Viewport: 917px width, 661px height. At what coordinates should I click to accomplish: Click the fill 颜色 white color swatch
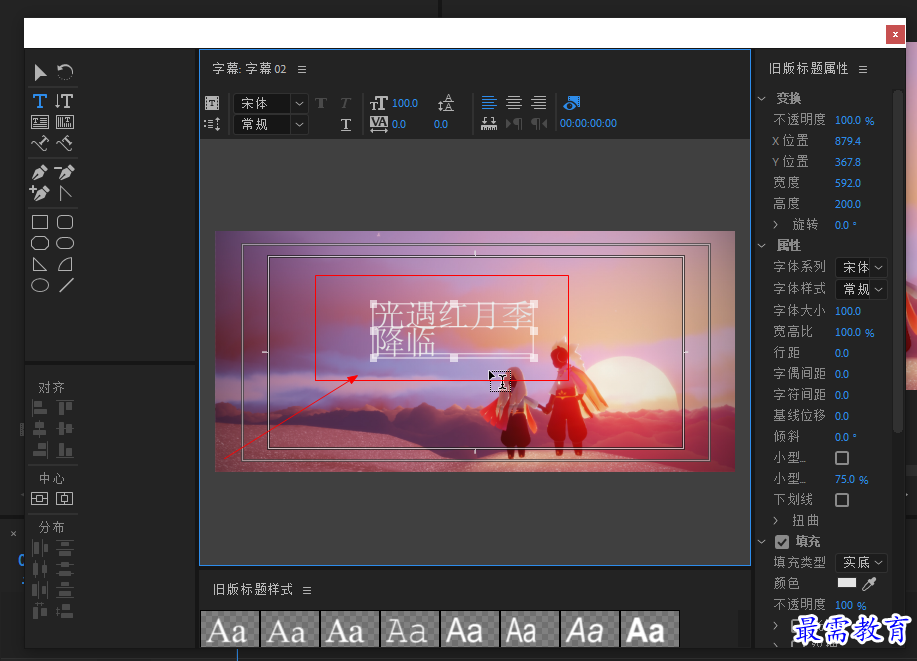(x=847, y=583)
